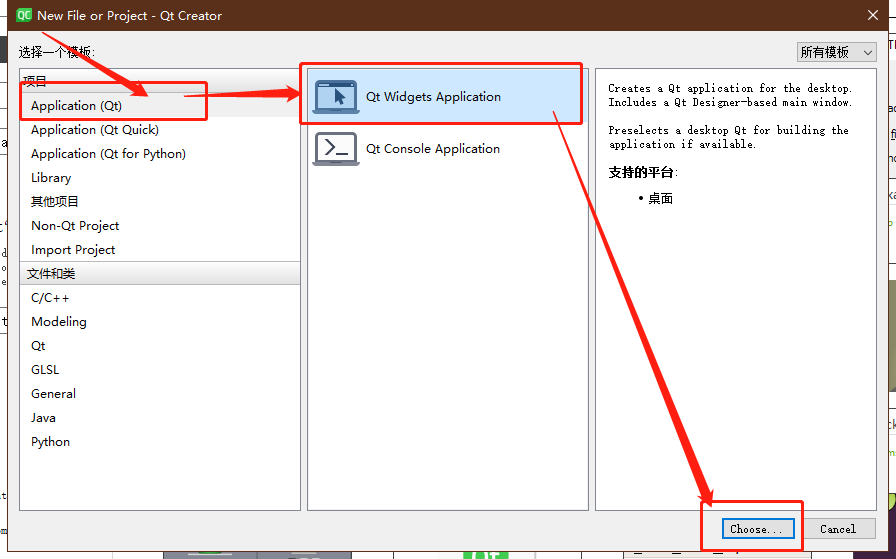
Task: Select Qt Widgets Application template text
Action: [x=433, y=97]
